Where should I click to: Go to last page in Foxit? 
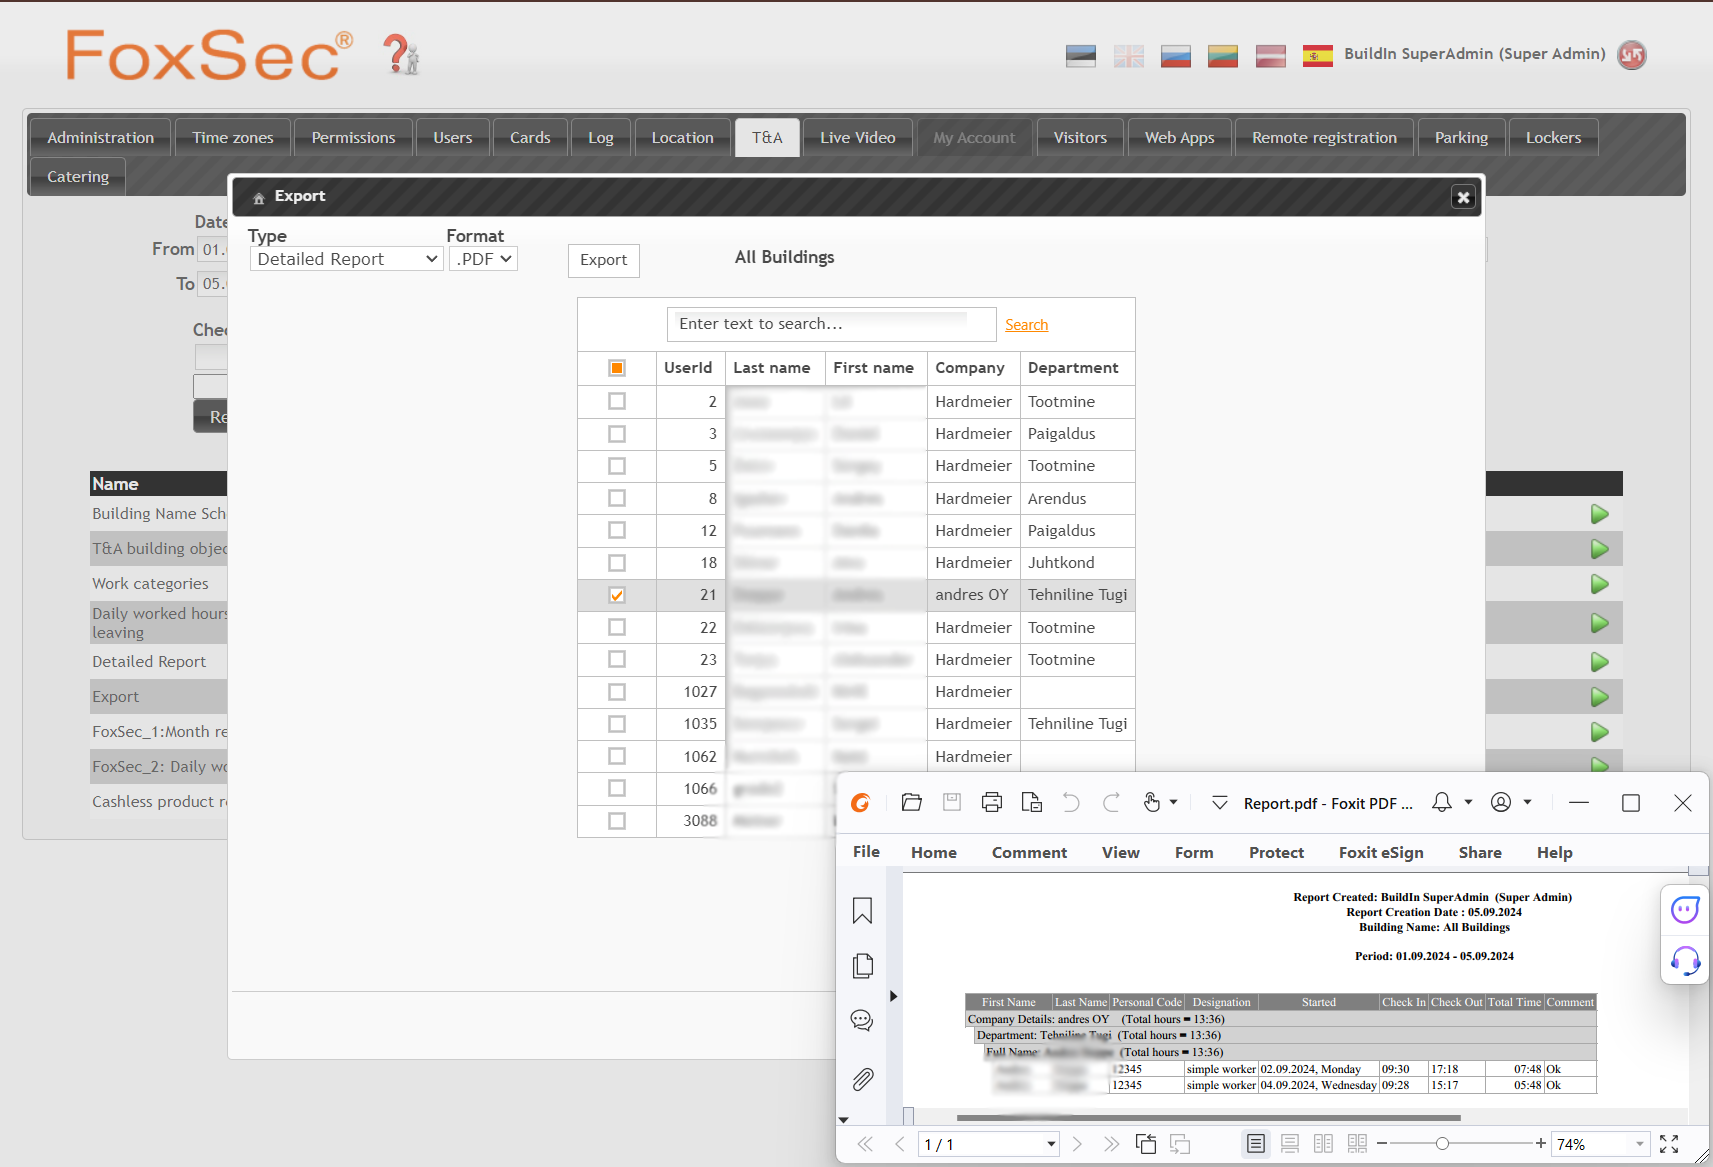[1111, 1144]
